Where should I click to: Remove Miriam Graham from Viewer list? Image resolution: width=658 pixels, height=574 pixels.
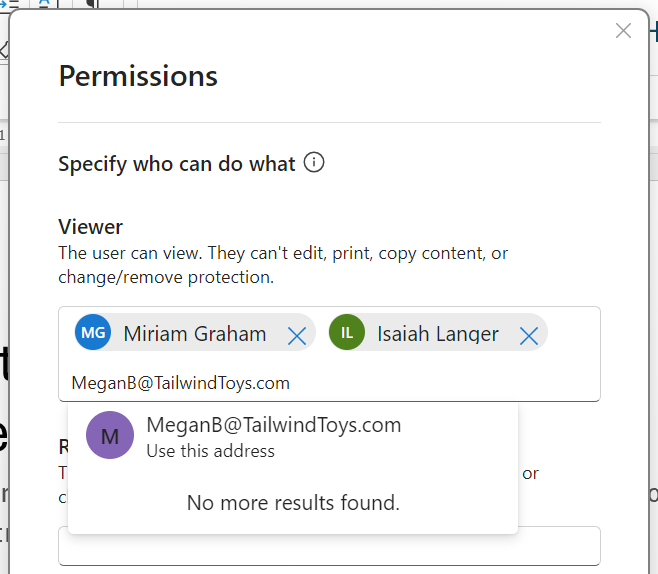pyautogui.click(x=297, y=335)
